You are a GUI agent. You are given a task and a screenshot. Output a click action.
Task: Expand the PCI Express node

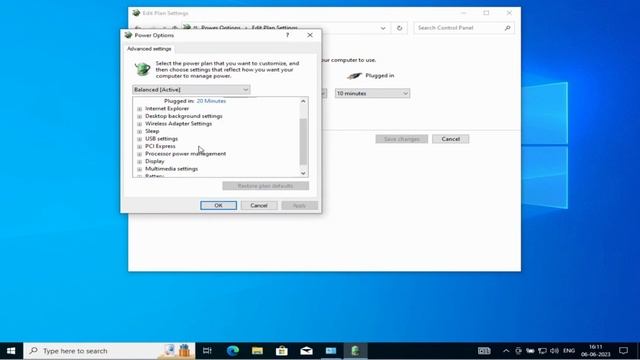click(140, 147)
